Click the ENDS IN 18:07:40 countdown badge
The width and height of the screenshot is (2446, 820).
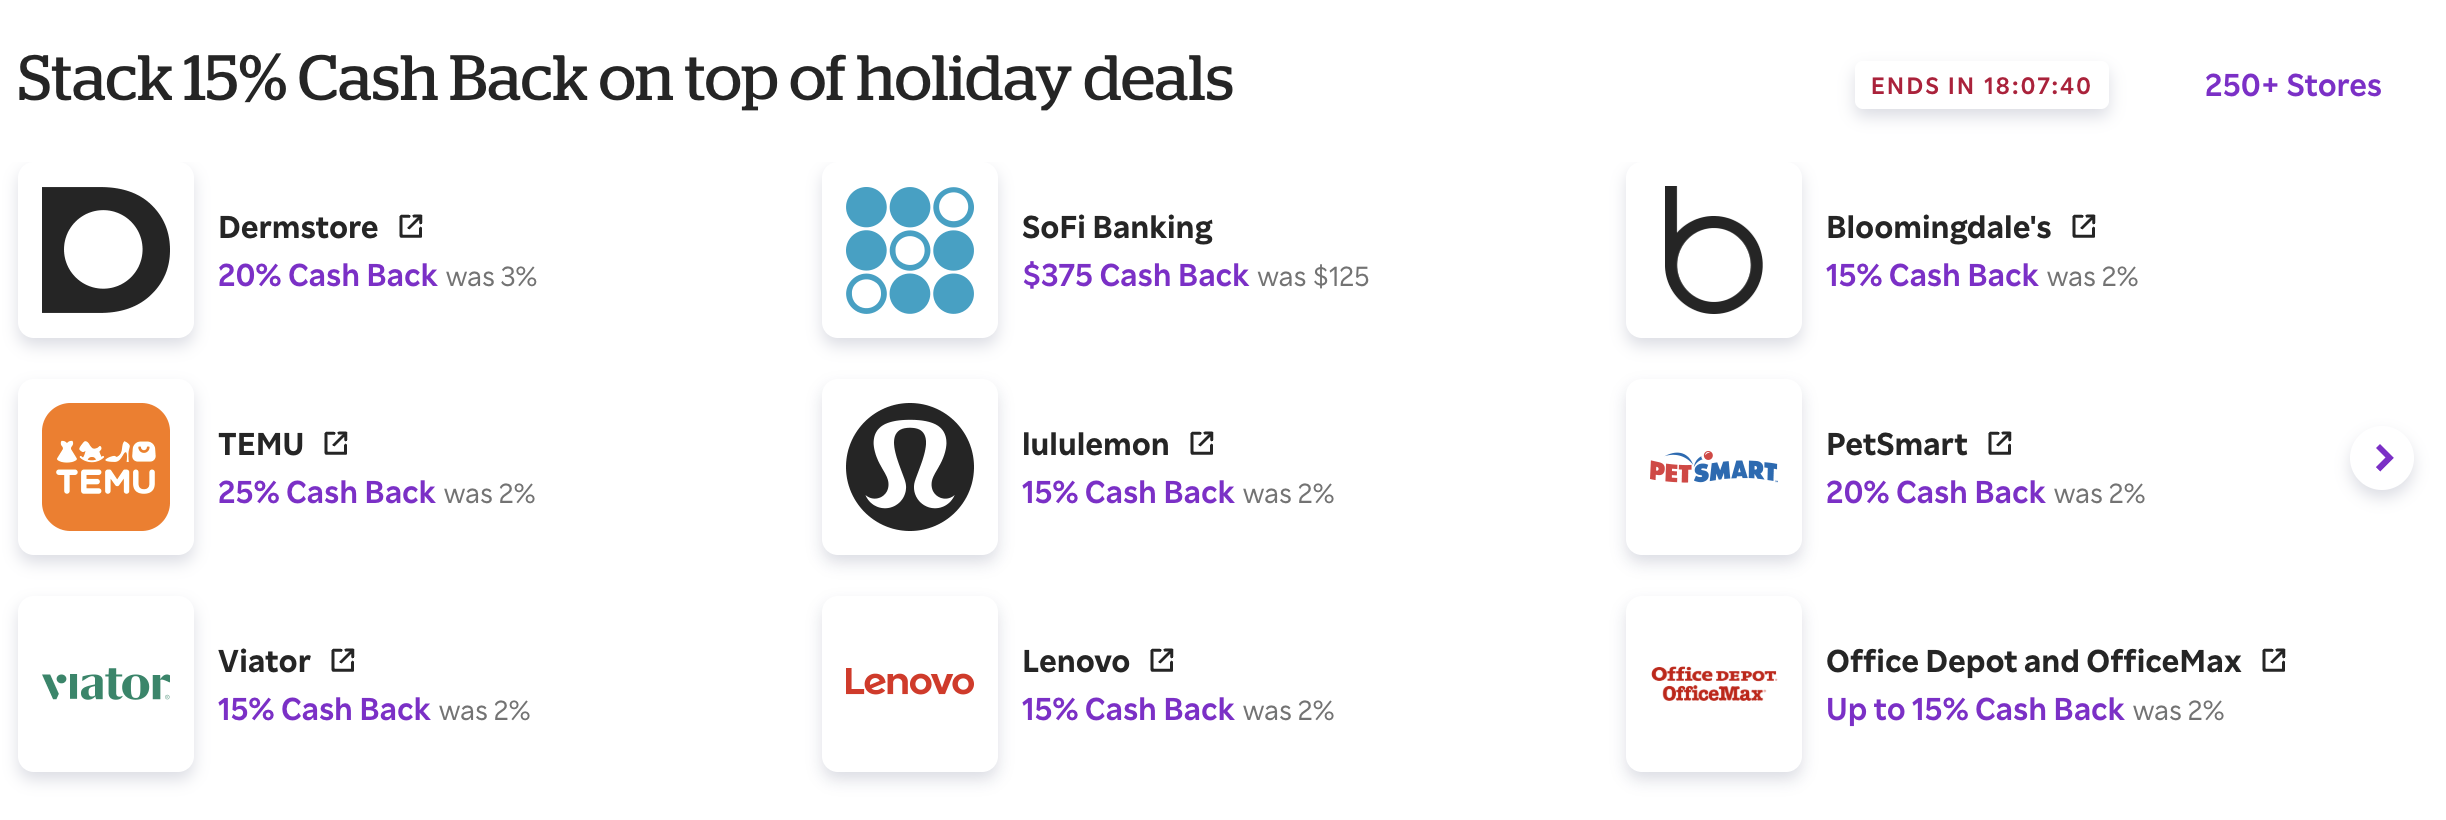coord(1981,86)
